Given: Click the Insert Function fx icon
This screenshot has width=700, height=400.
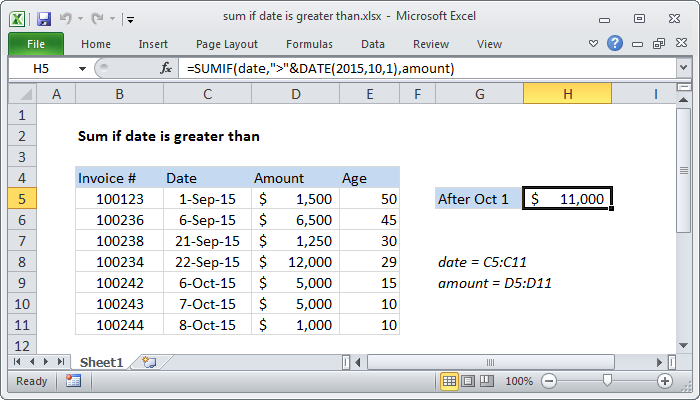Looking at the screenshot, I should (166, 68).
